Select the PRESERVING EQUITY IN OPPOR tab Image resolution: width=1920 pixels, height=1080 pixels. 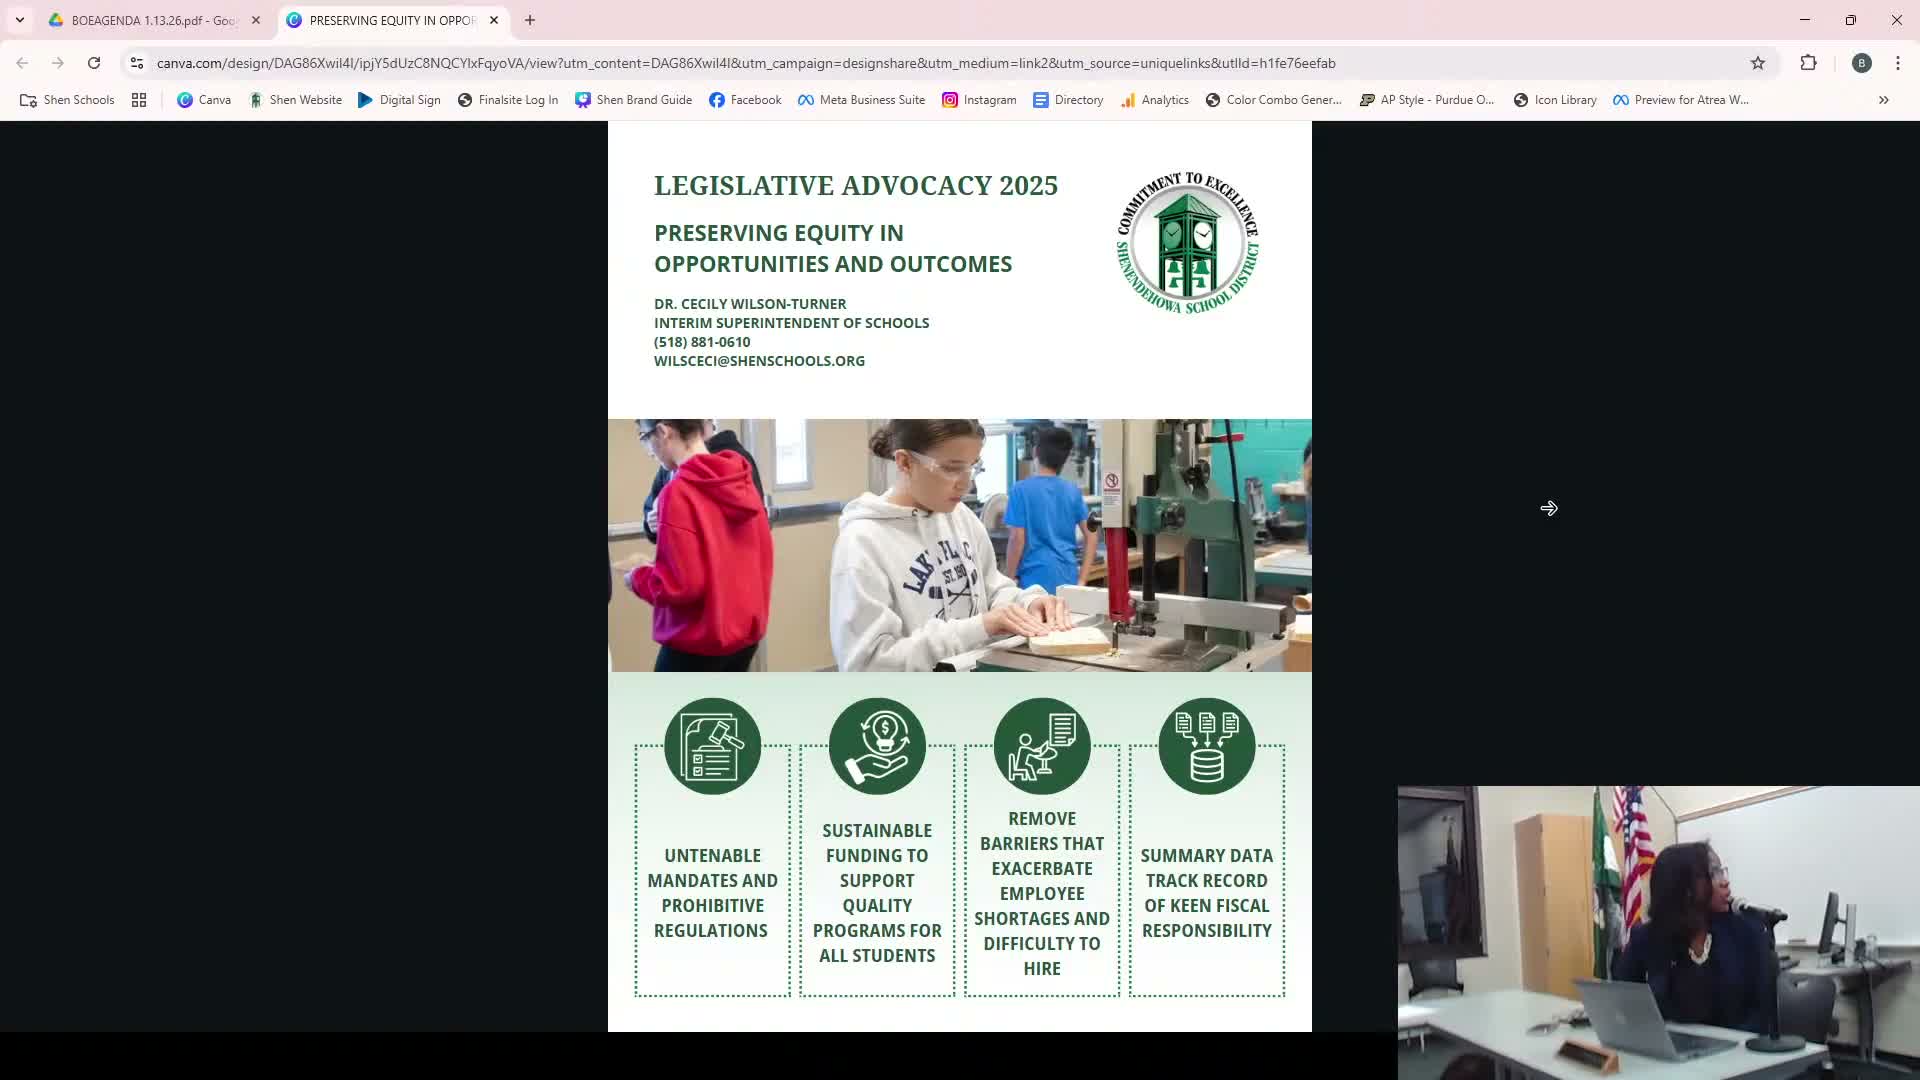click(390, 20)
